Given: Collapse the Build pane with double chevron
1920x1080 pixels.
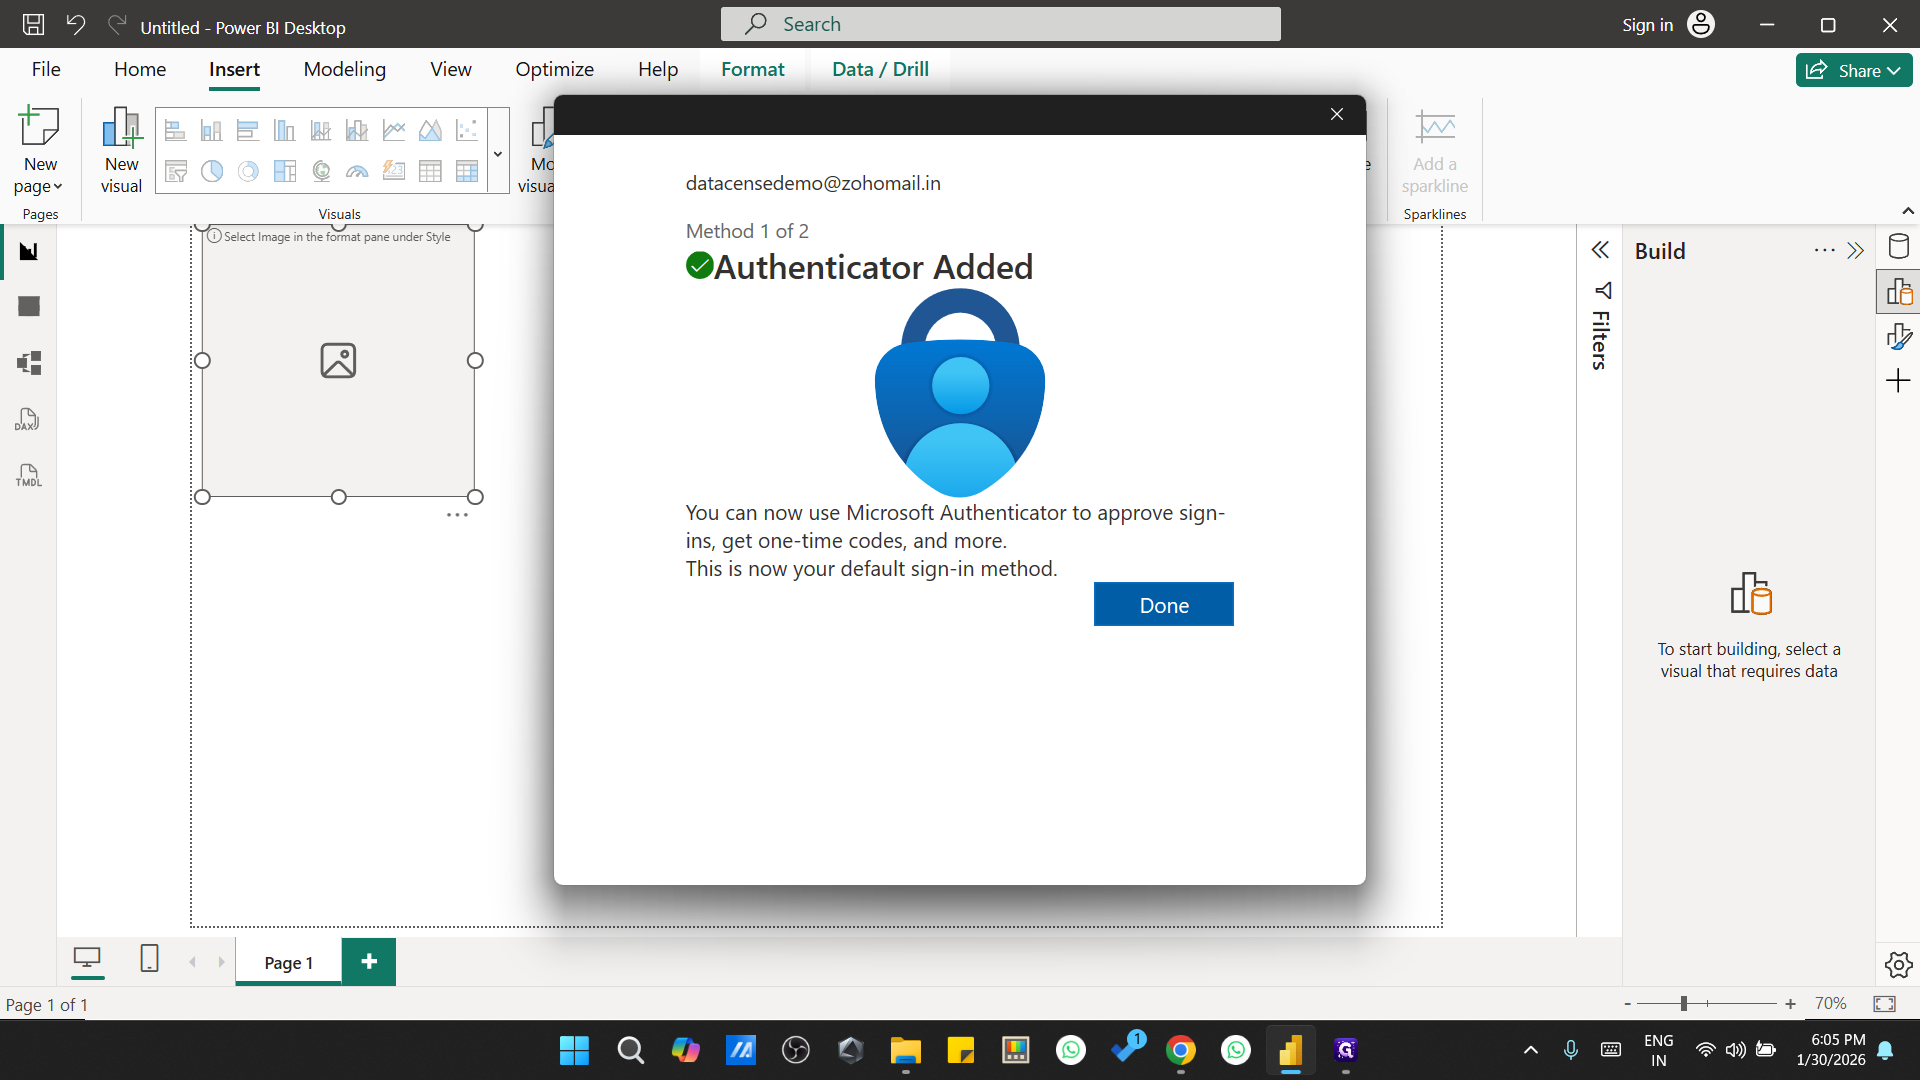Looking at the screenshot, I should (x=1858, y=250).
